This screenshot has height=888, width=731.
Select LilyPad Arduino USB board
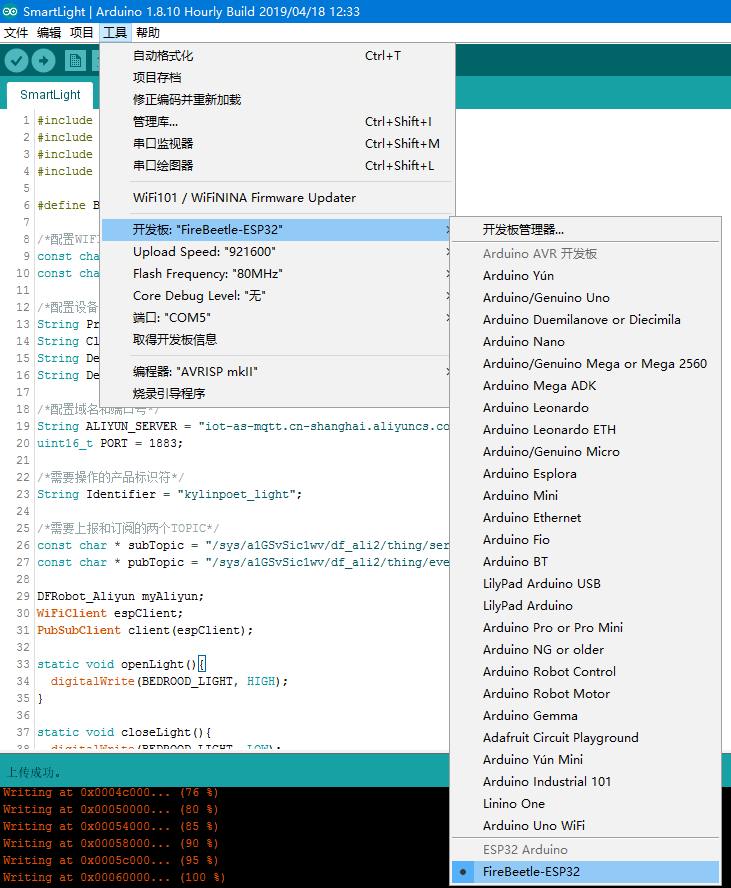[x=586, y=584]
